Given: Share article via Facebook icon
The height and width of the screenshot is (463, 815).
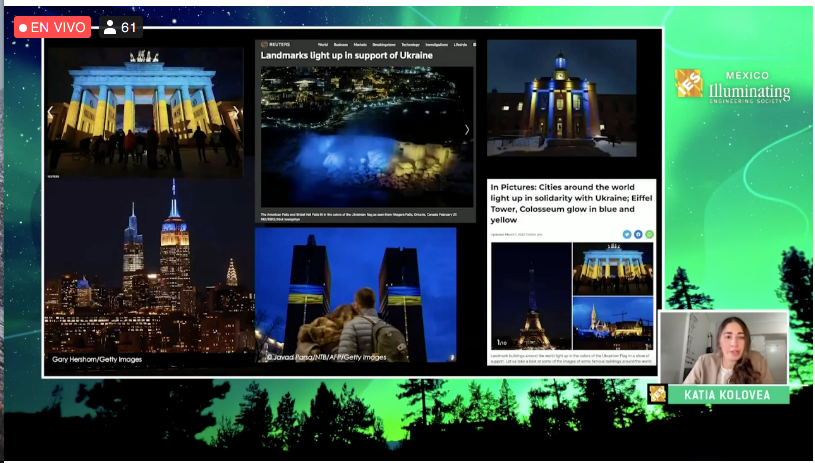Looking at the screenshot, I should (638, 234).
